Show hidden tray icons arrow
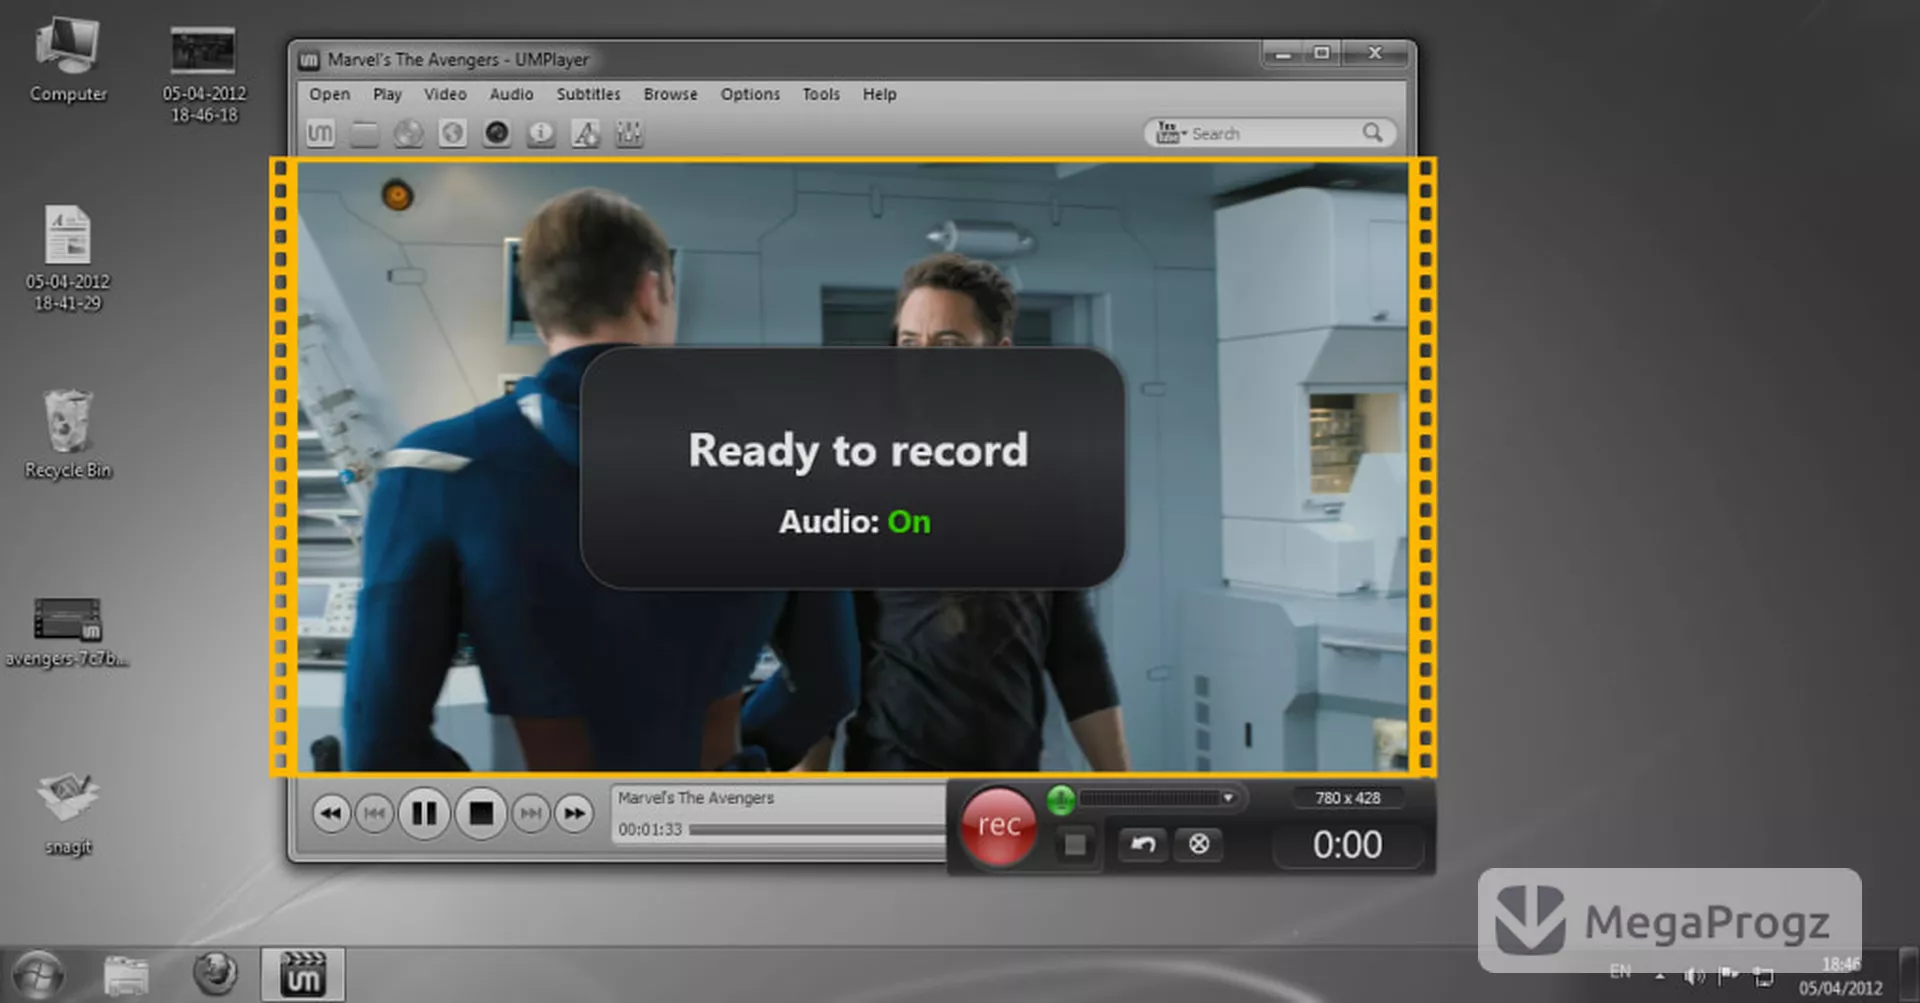1920x1003 pixels. click(1660, 975)
